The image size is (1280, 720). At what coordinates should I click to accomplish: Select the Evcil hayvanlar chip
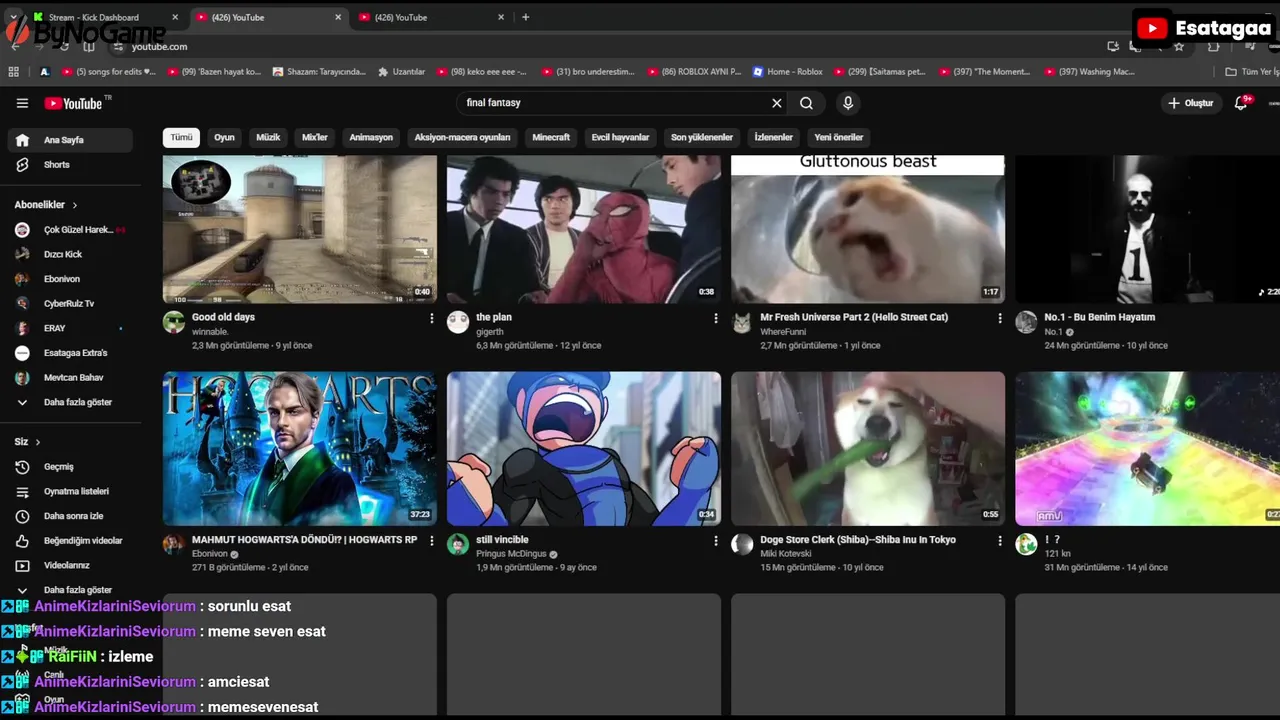[620, 137]
